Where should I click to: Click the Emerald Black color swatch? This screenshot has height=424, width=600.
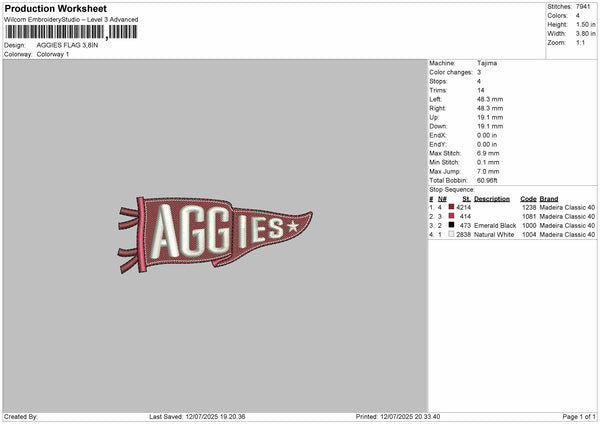click(x=452, y=225)
